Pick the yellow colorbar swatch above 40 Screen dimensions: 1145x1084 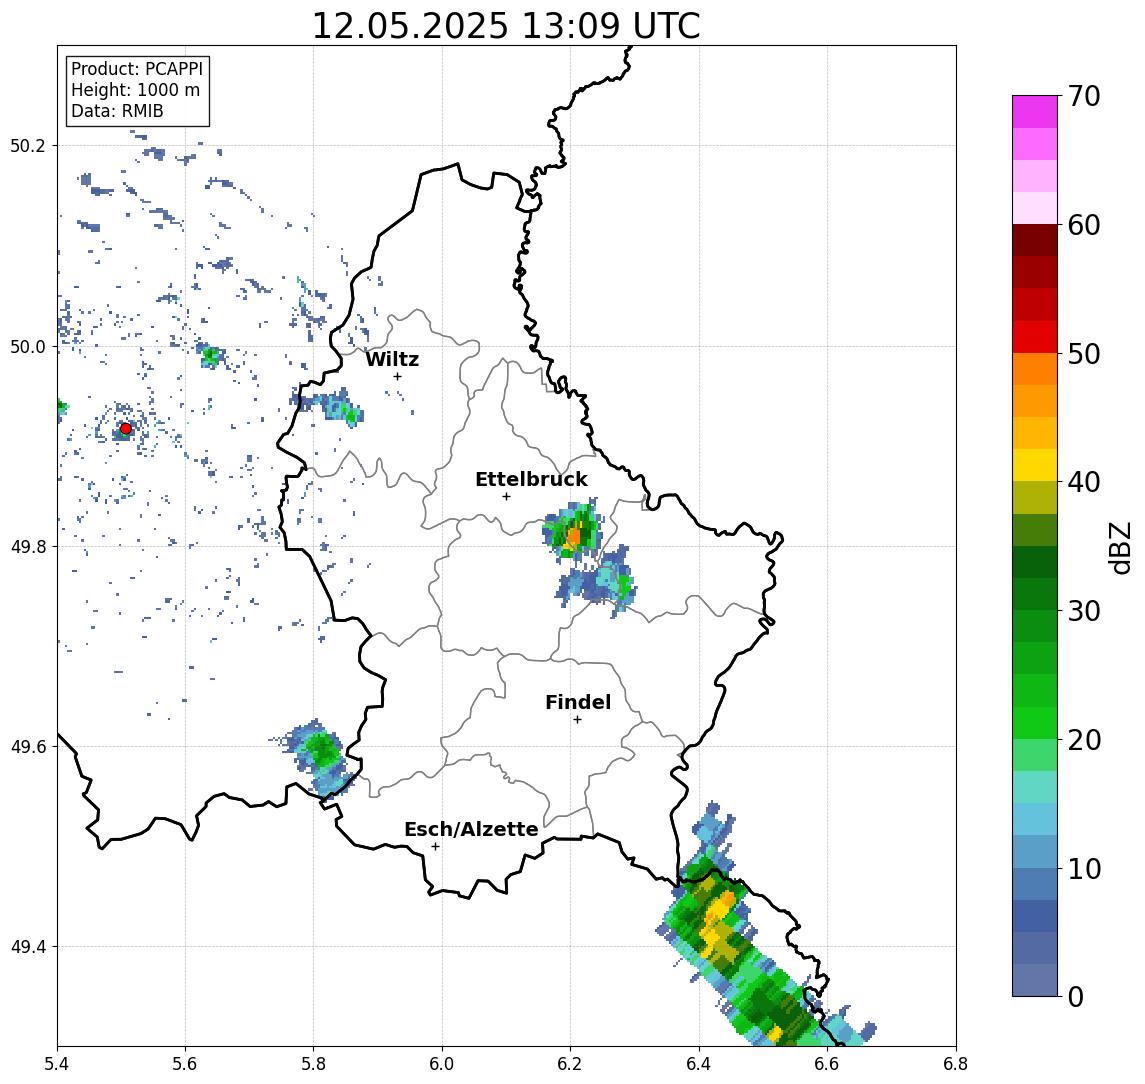click(x=1035, y=465)
